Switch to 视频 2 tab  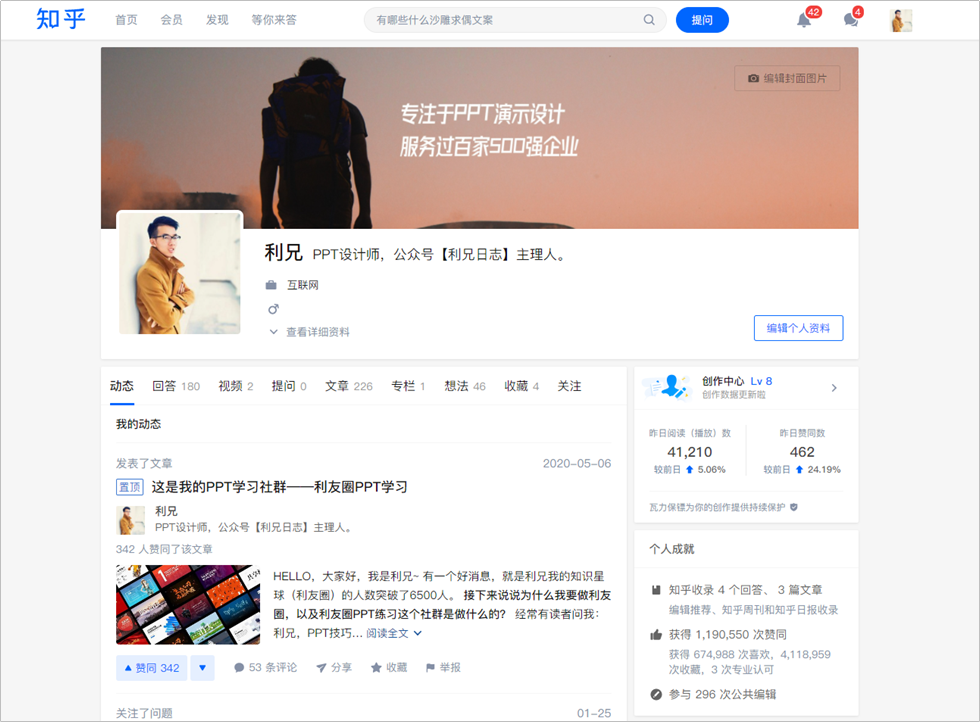tap(236, 386)
